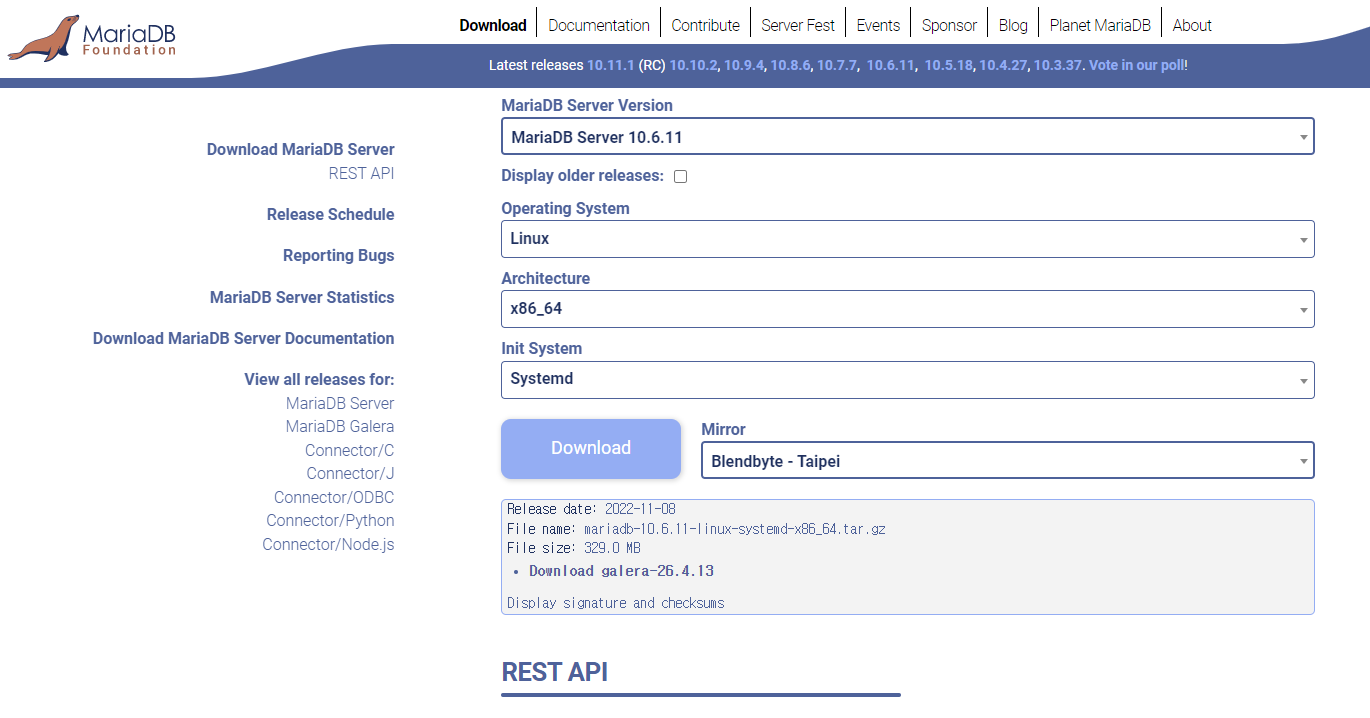Open the 10.6.11 release link in banner
This screenshot has width=1370, height=718.
click(x=891, y=65)
